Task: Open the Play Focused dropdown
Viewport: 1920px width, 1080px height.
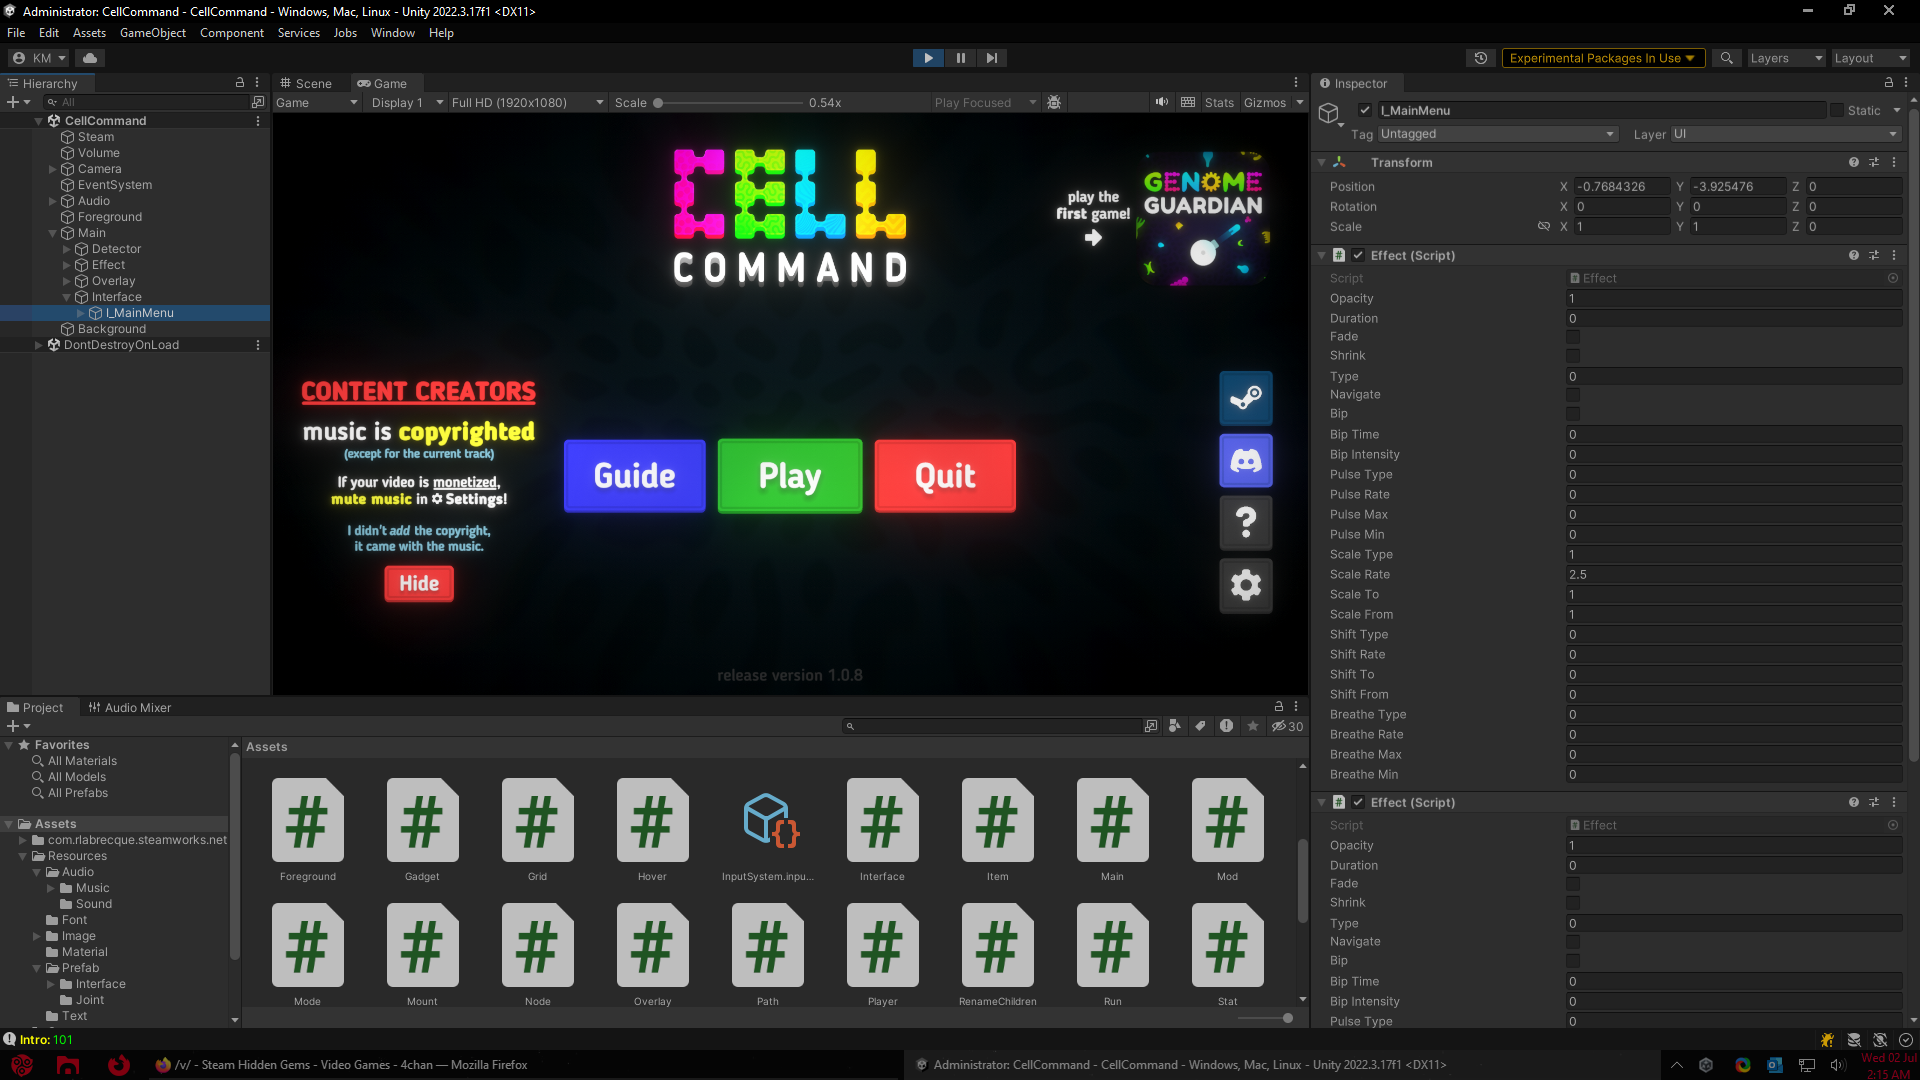Action: pos(985,103)
